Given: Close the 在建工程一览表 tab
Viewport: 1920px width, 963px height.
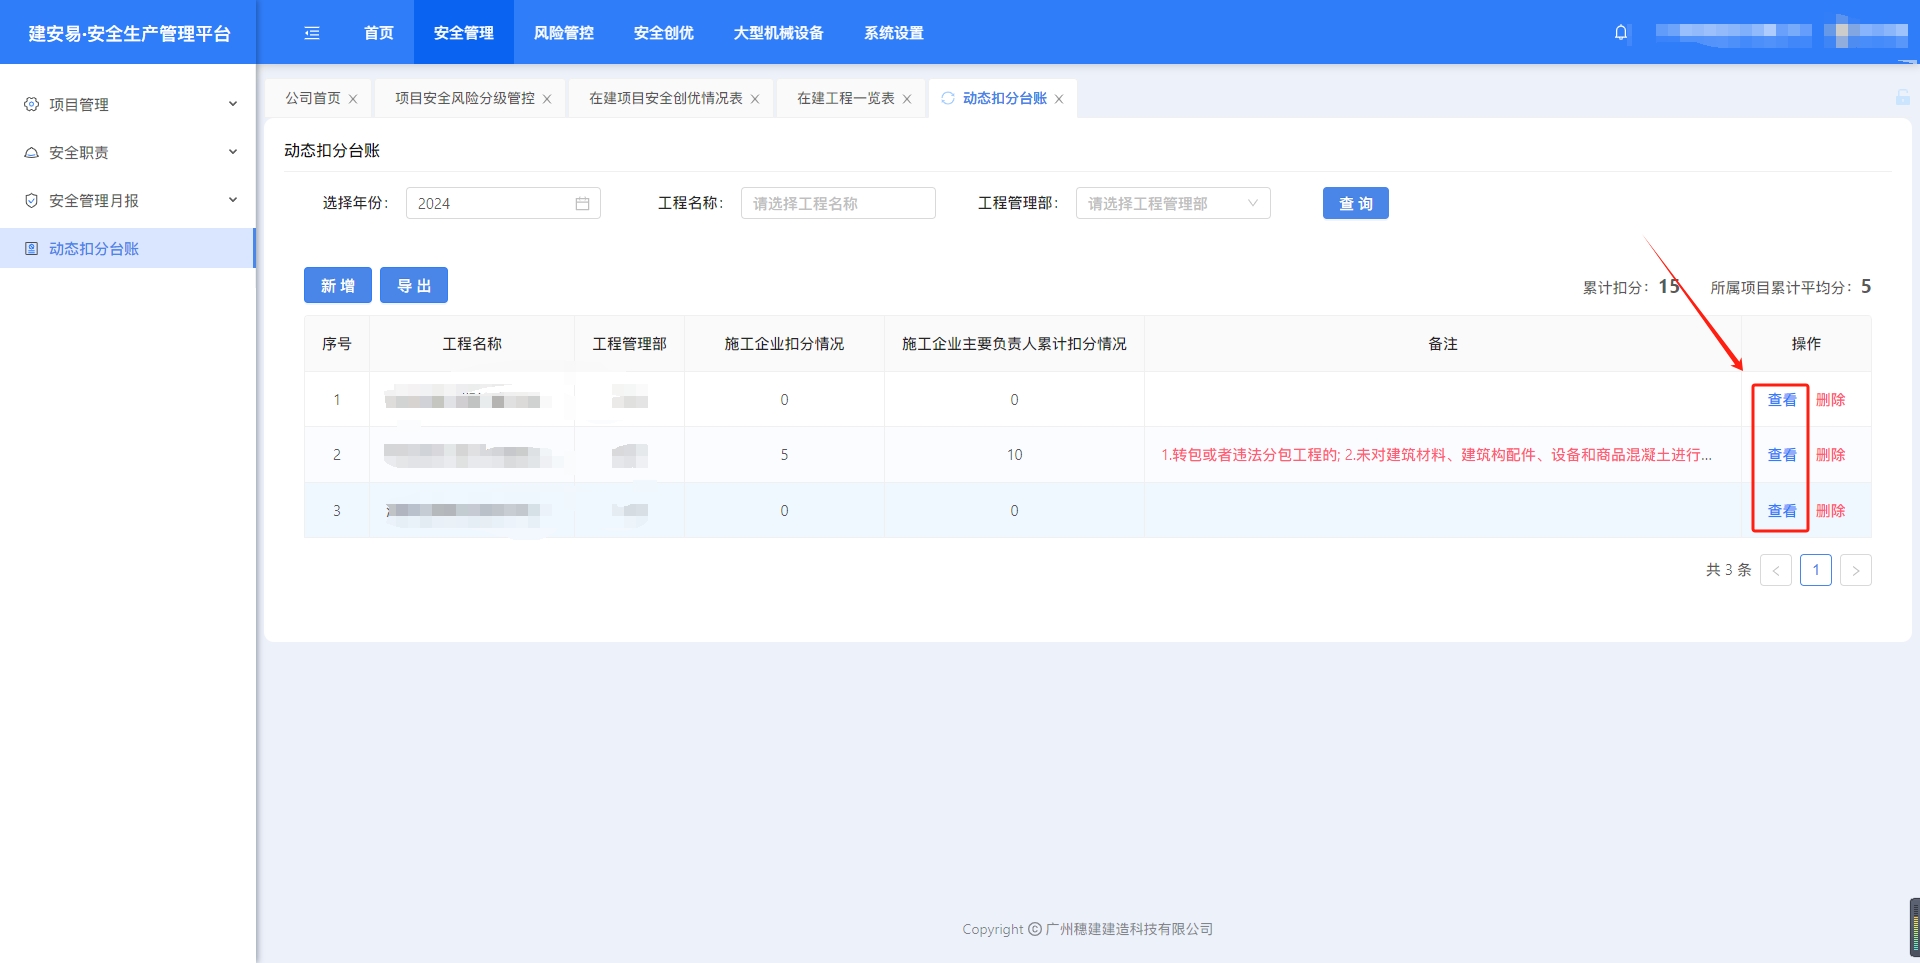Looking at the screenshot, I should click(x=907, y=99).
